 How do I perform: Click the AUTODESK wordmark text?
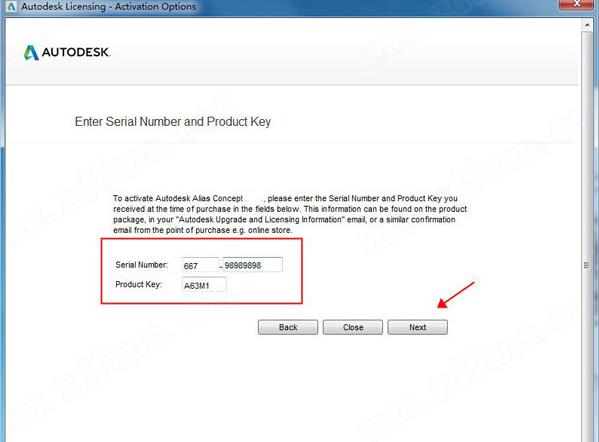click(x=76, y=52)
